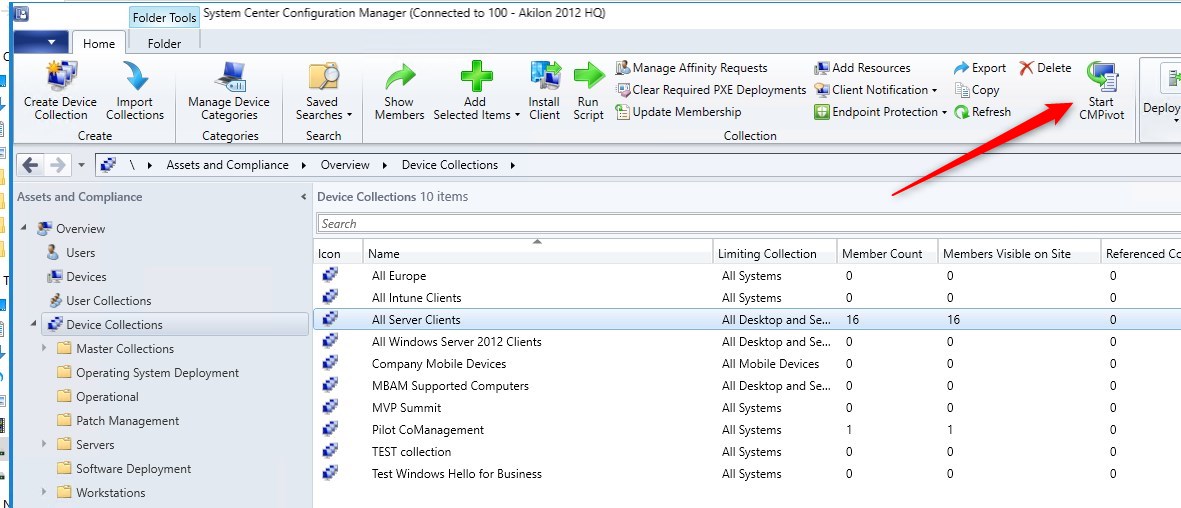
Task: Click the Search input field
Action: pos(749,224)
